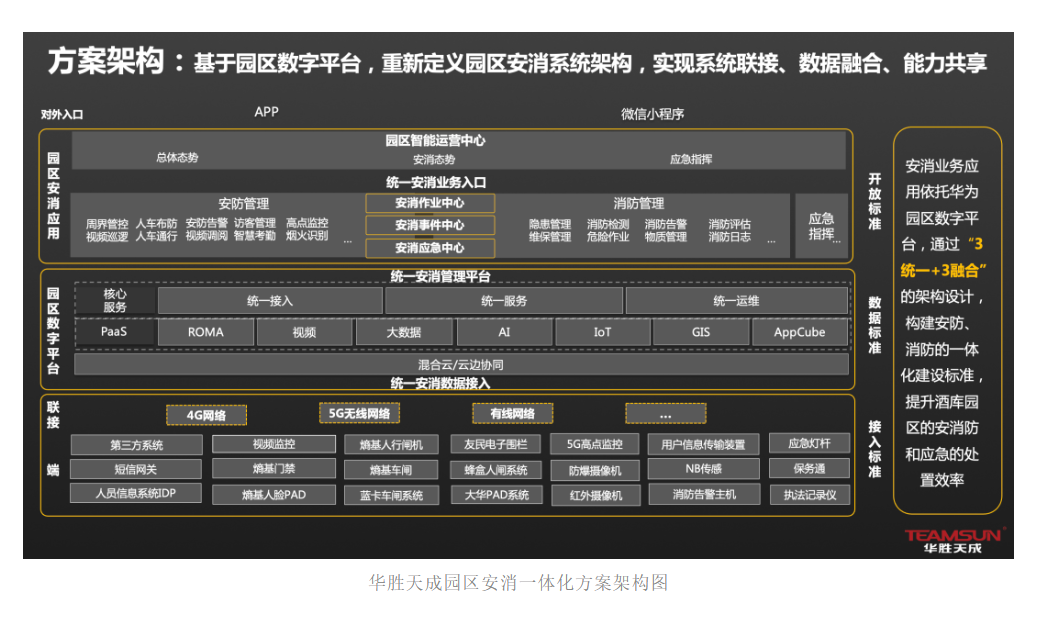Select the 安消事件中心 box

click(x=430, y=226)
